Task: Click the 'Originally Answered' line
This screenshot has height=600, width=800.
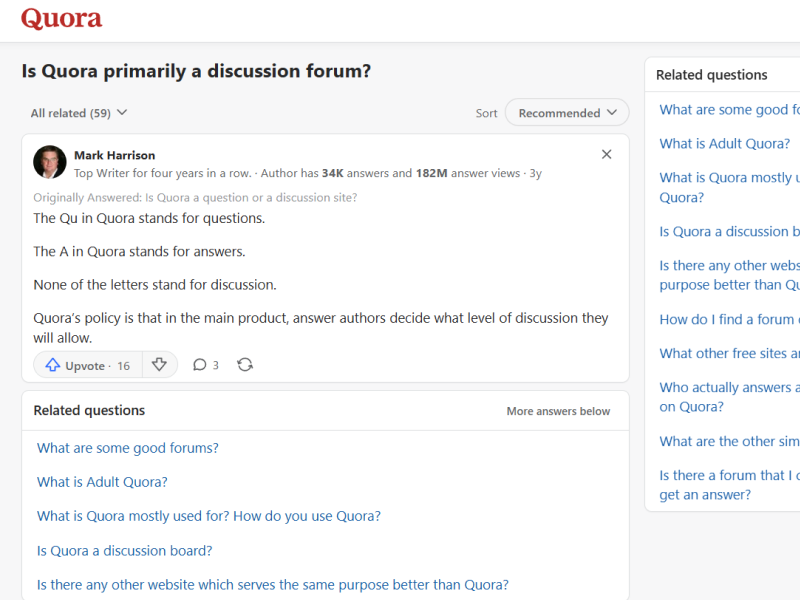Action: pyautogui.click(x=195, y=197)
